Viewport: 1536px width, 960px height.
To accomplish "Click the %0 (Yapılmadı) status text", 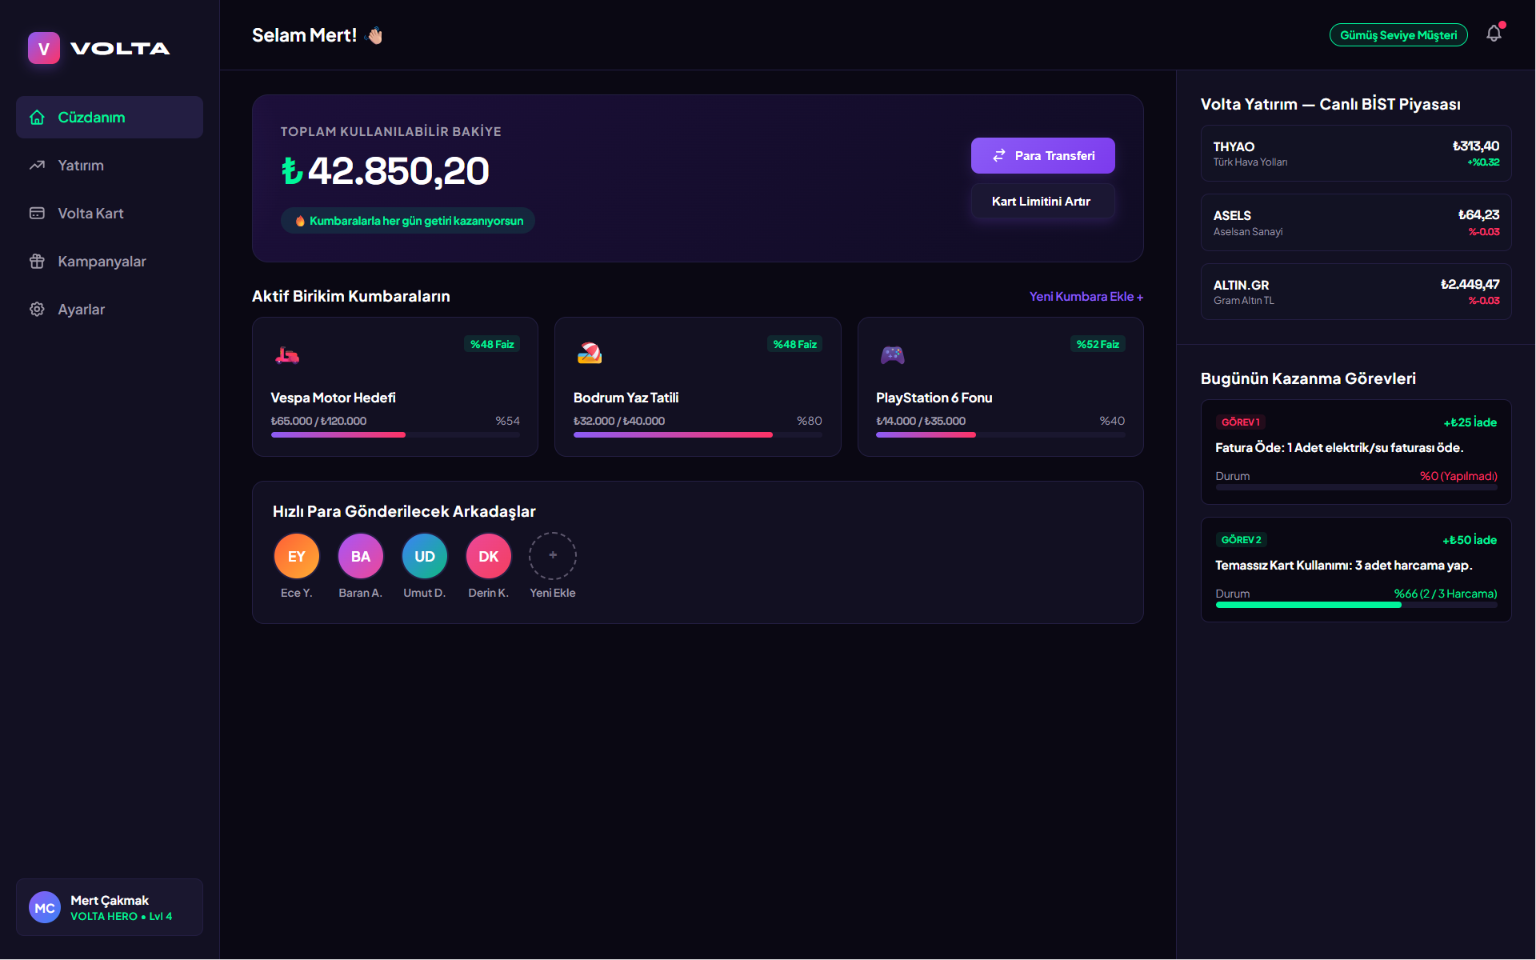I will (x=1459, y=476).
